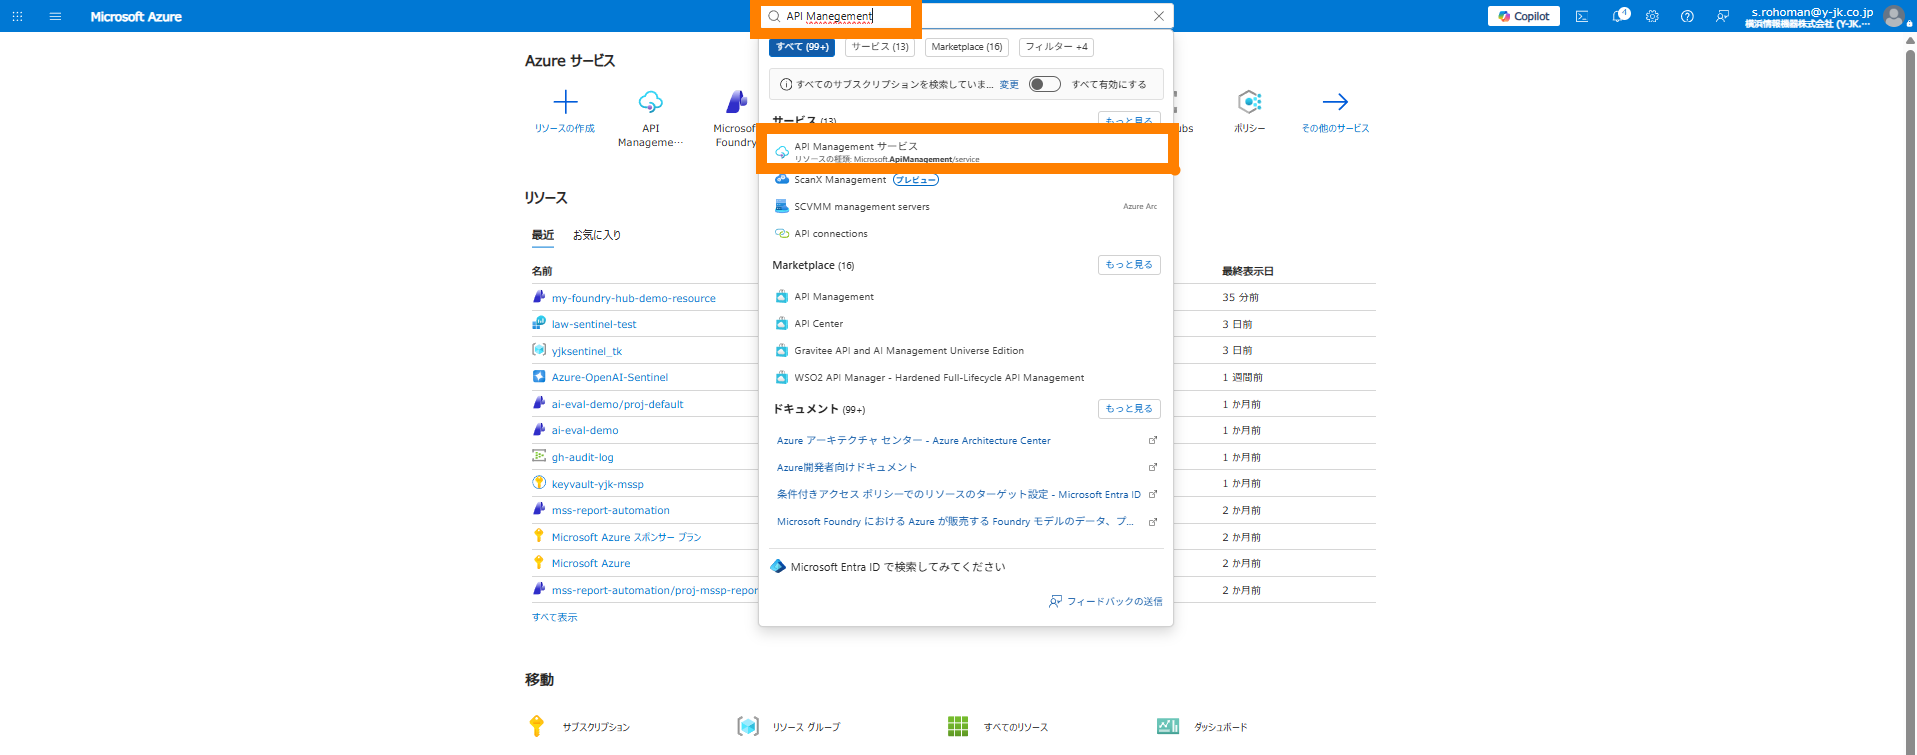Image resolution: width=1917 pixels, height=755 pixels.
Task: Open the Azure-OpenAI-Sentinel resource
Action: pos(610,377)
